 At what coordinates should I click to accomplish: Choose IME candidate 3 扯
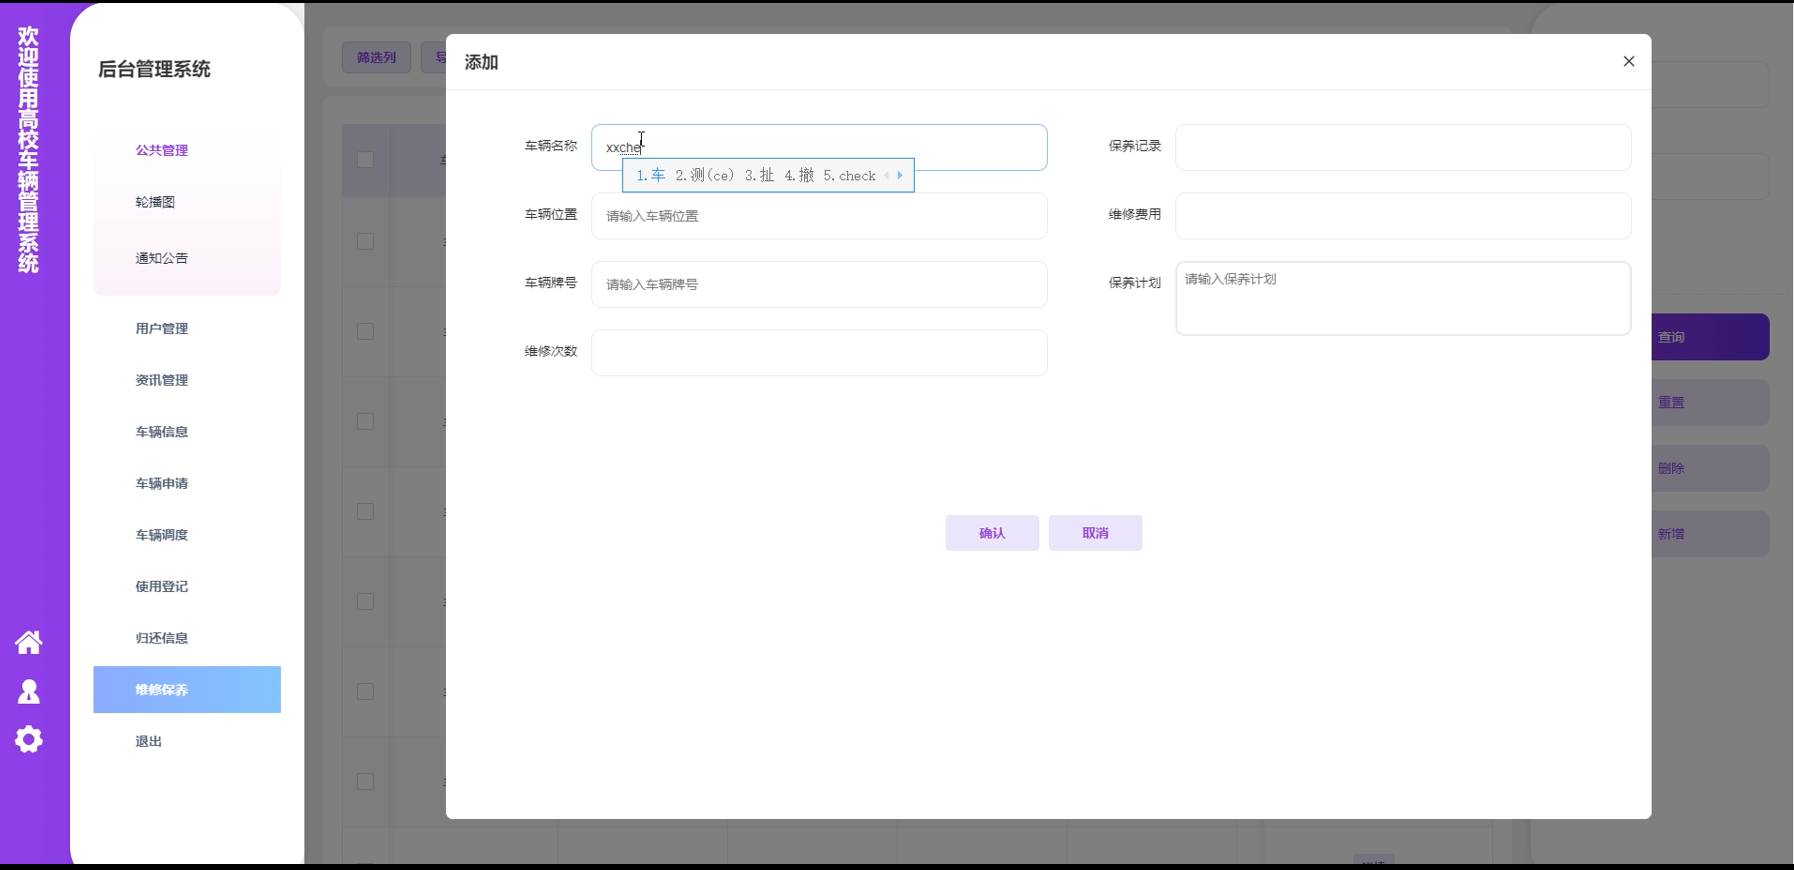(x=759, y=175)
